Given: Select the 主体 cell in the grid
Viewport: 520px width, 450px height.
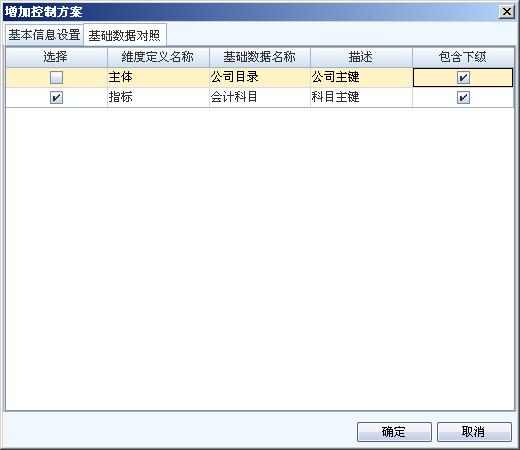Looking at the screenshot, I should coord(158,78).
